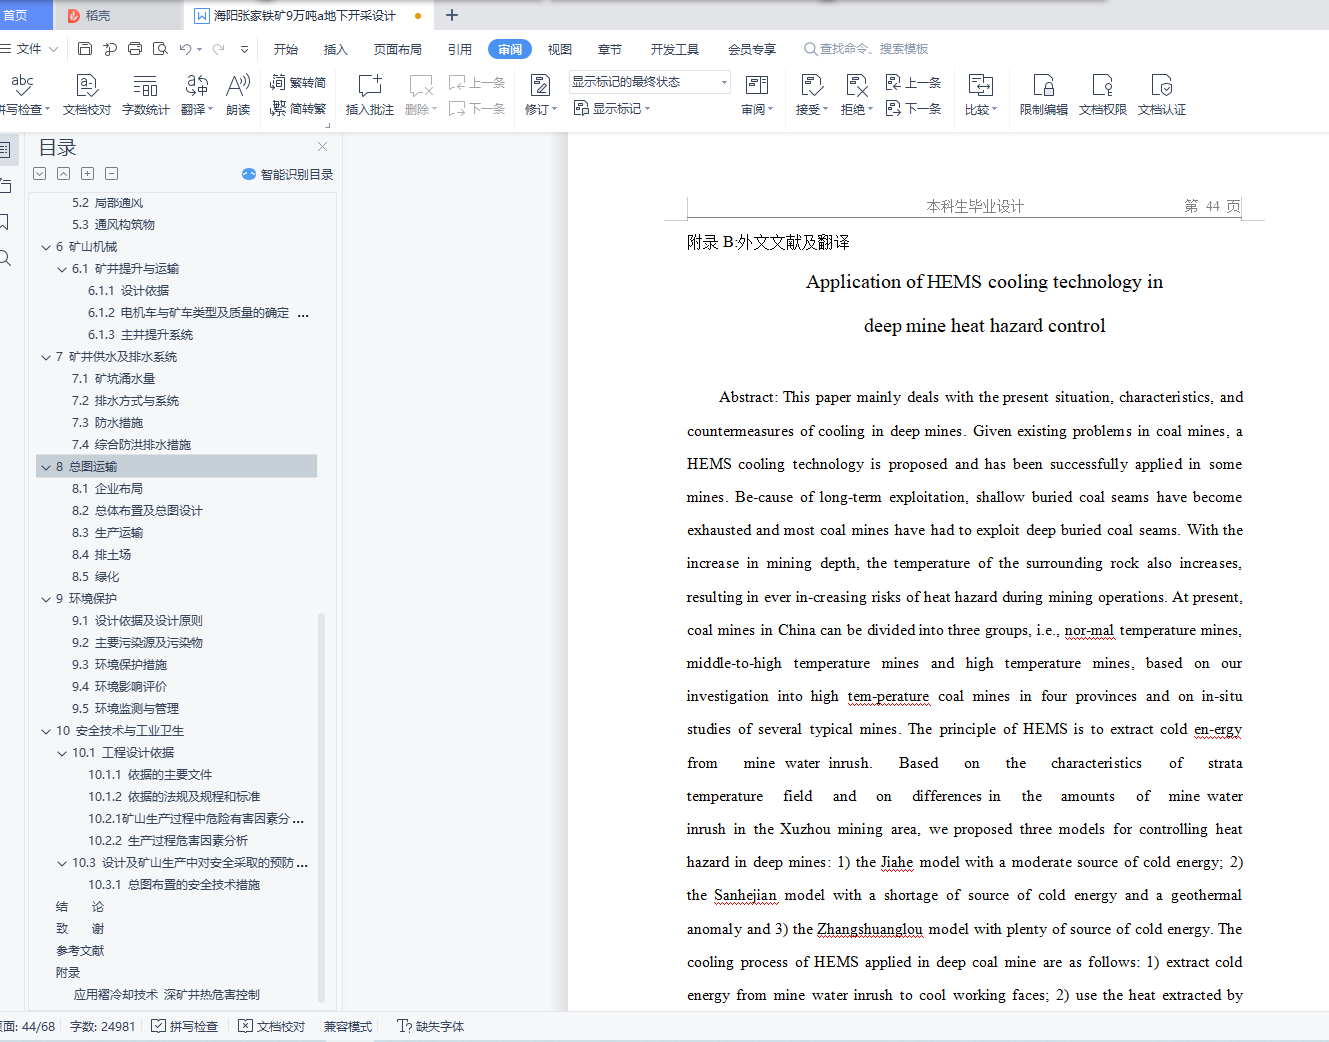Click the bookmark icon in left sidebar
Image resolution: width=1329 pixels, height=1042 pixels.
click(5, 222)
